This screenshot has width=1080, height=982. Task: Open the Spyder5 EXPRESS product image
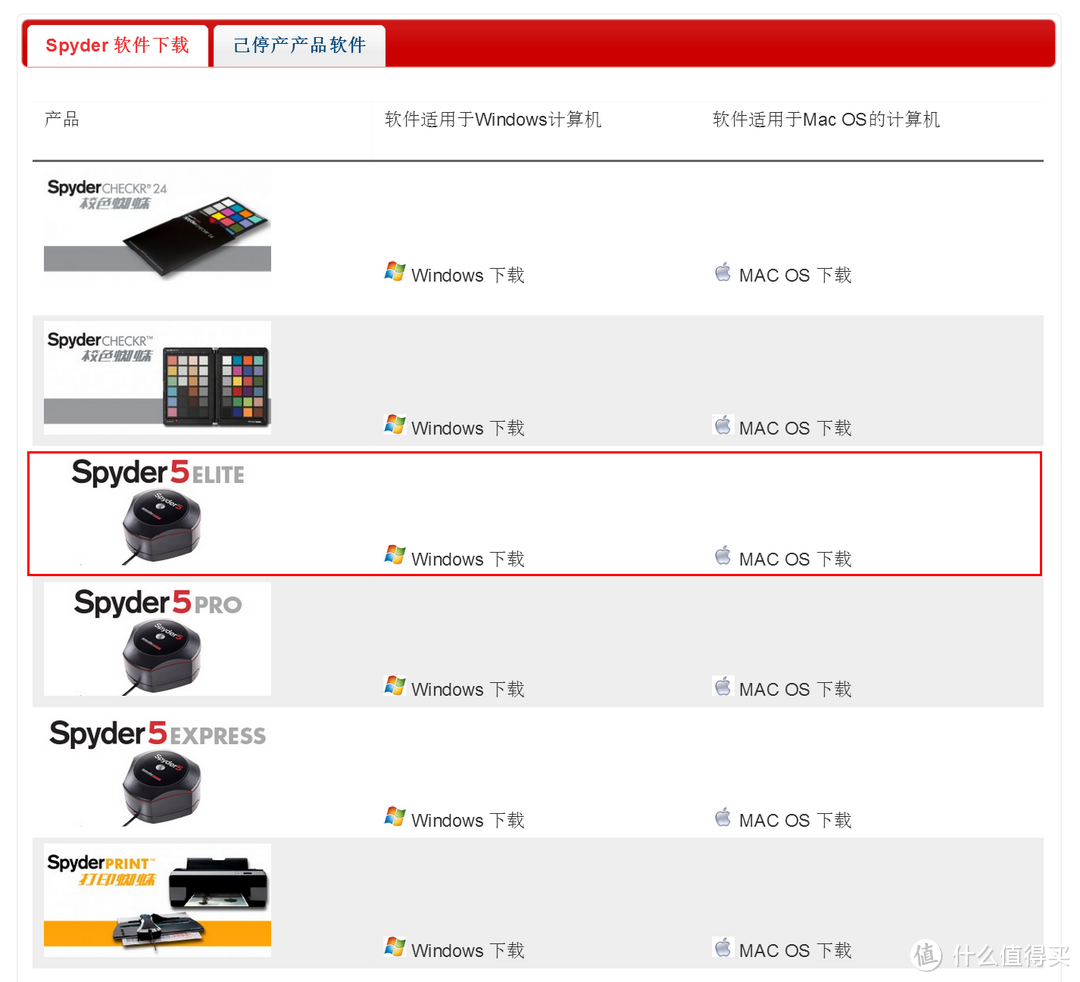point(158,770)
